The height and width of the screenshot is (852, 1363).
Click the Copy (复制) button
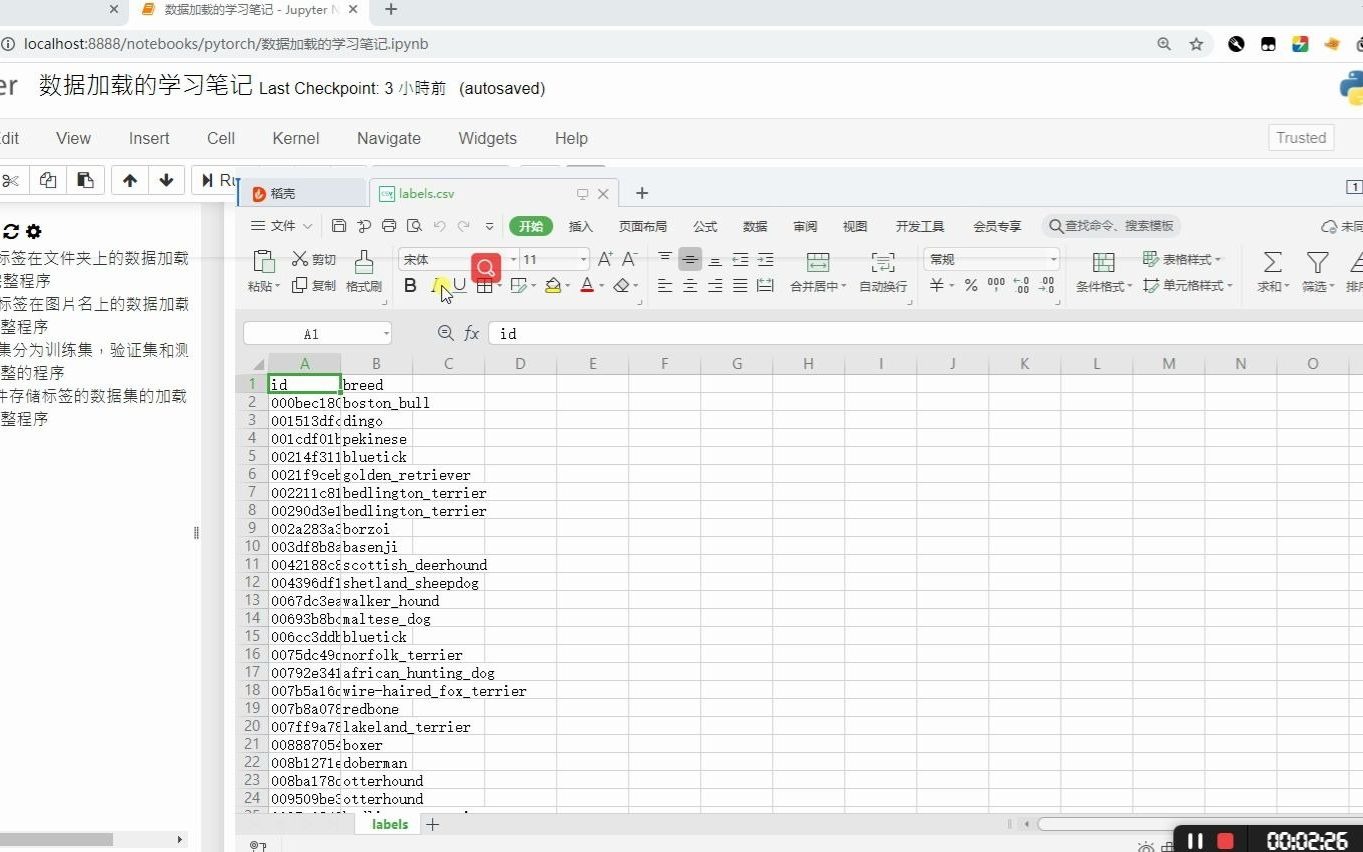[x=314, y=285]
